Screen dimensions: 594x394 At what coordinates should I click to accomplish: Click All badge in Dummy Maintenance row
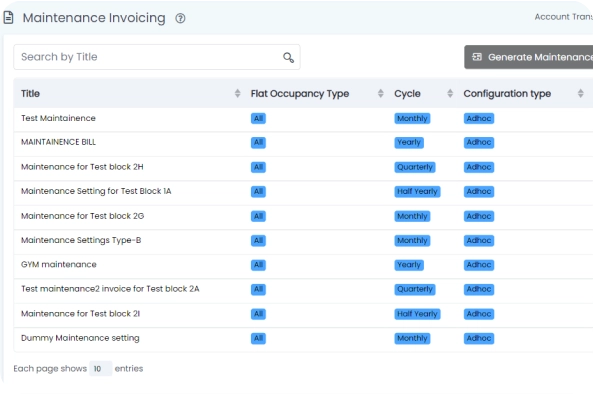[x=258, y=338]
